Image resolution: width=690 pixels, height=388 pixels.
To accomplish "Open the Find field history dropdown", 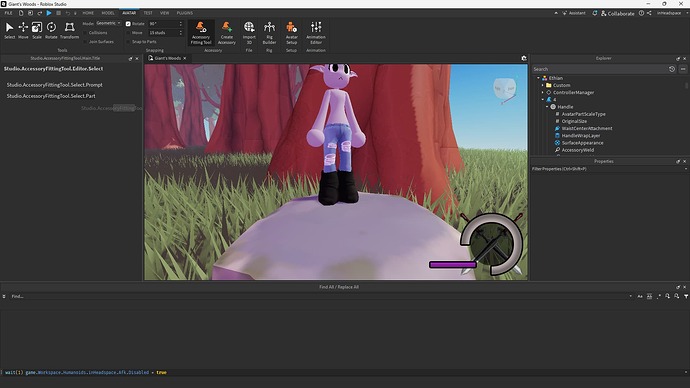I will tap(630, 296).
